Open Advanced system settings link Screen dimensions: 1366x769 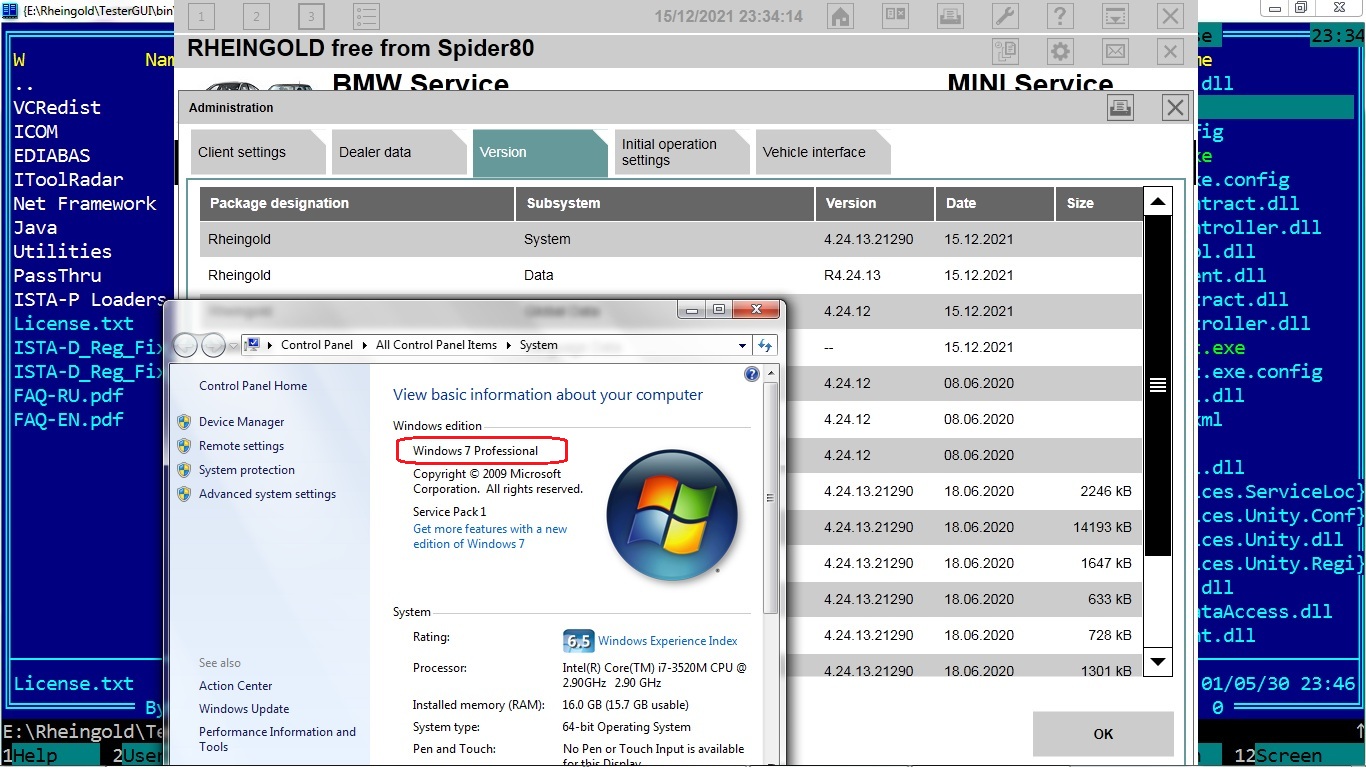267,494
